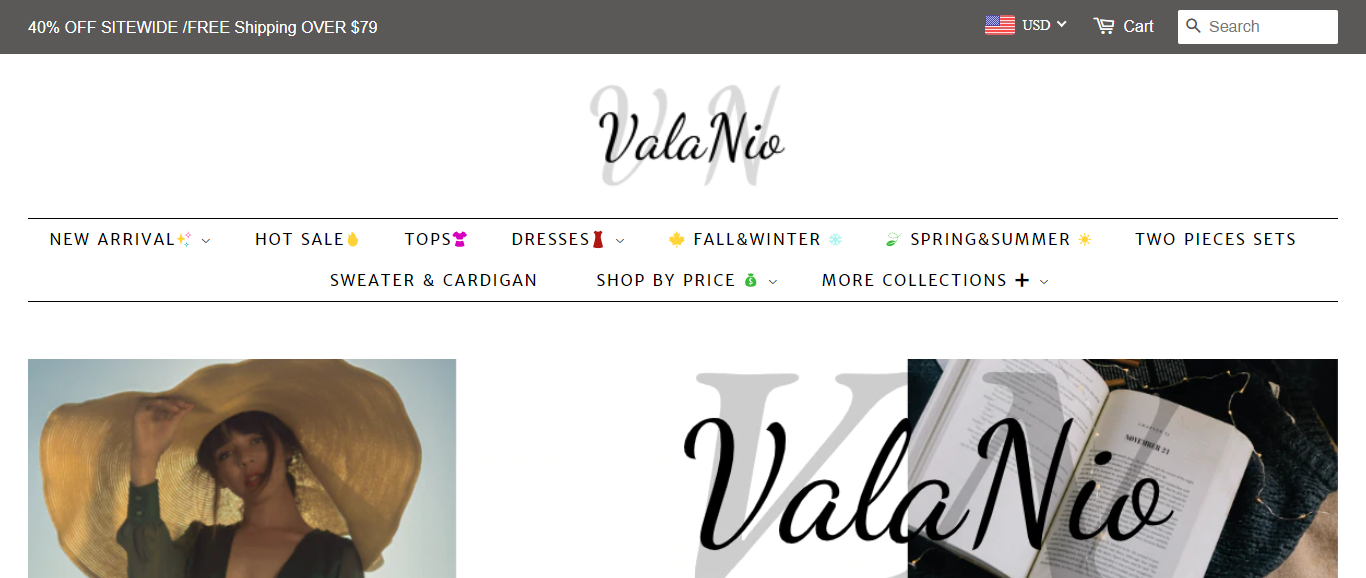Viewport: 1366px width, 578px height.
Task: Click the snowflake icon in FALL&WINTER
Action: pos(835,239)
